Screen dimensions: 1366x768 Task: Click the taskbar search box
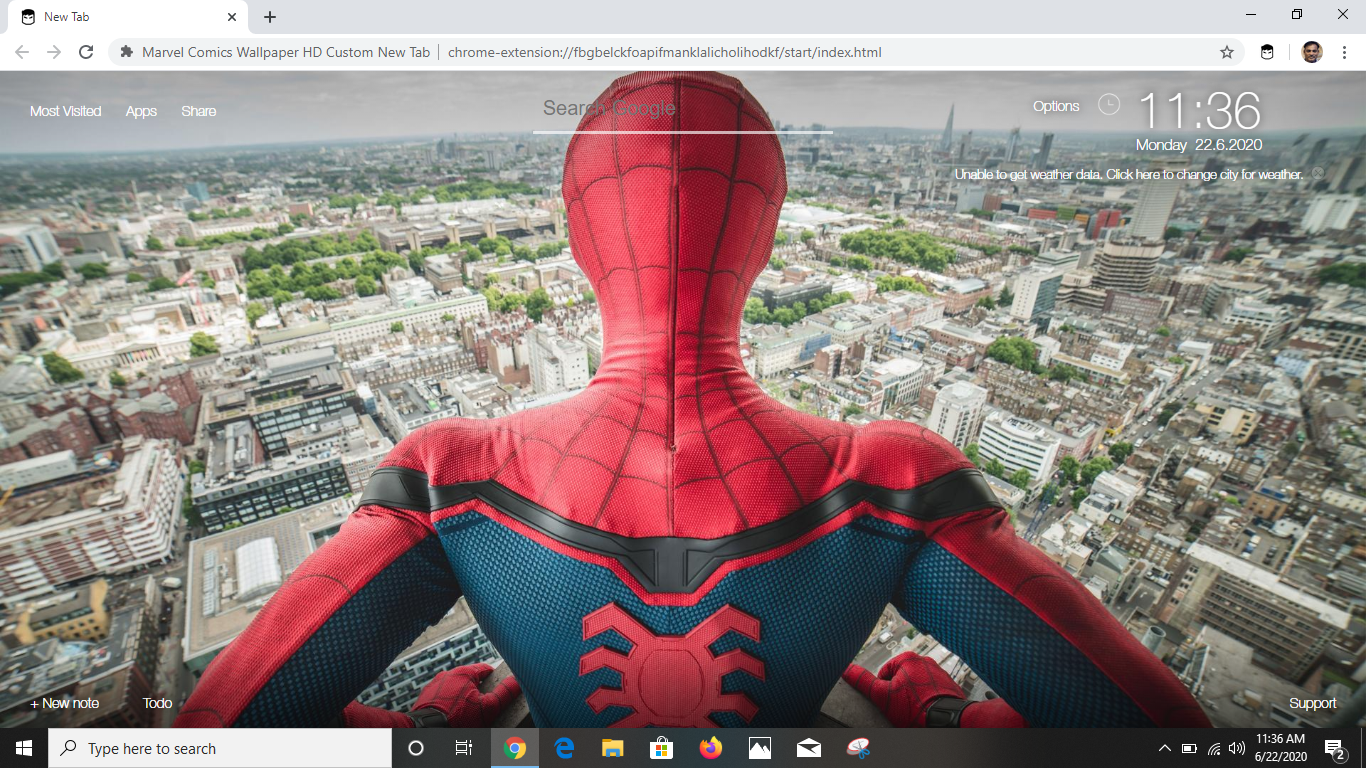(220, 748)
